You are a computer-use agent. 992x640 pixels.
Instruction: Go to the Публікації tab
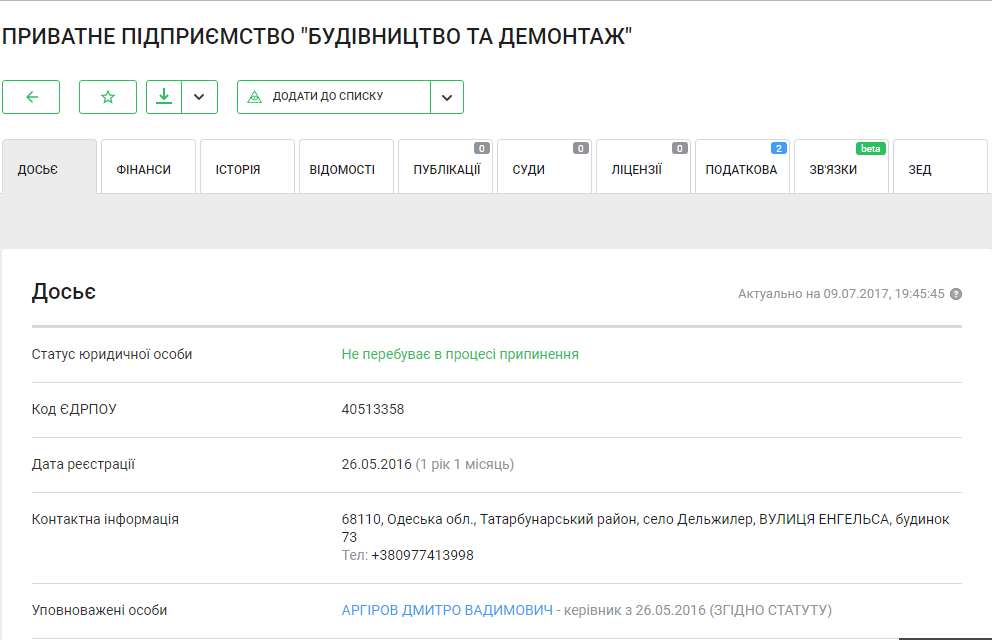tap(446, 169)
